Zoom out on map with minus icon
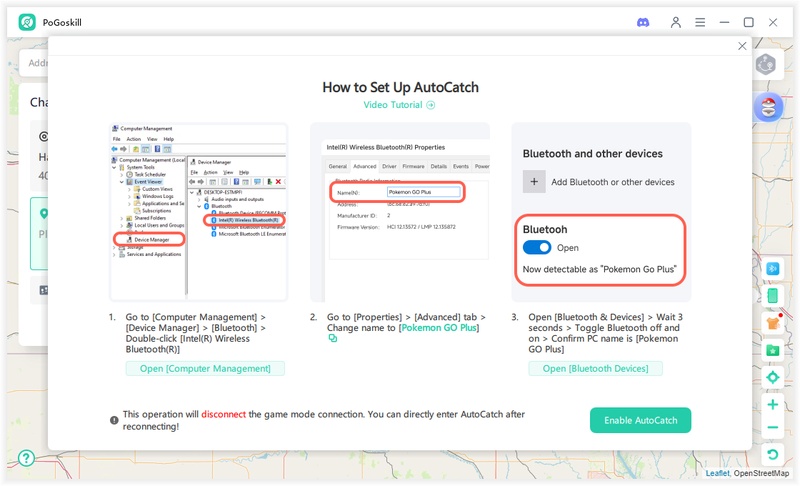 tap(772, 427)
